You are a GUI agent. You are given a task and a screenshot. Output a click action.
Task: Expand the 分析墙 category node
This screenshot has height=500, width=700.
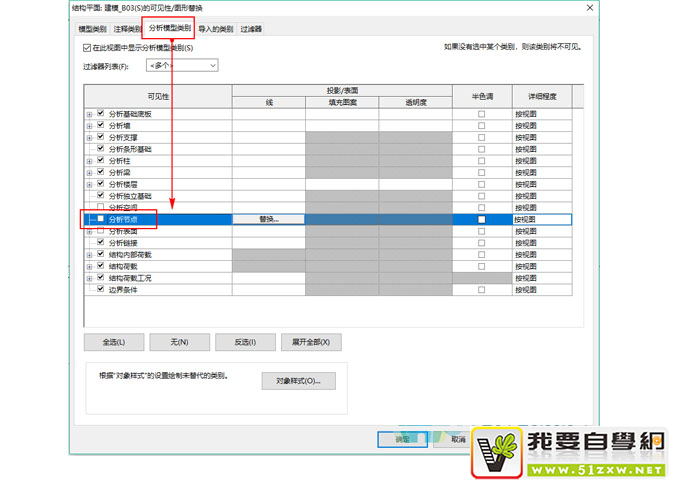89,126
